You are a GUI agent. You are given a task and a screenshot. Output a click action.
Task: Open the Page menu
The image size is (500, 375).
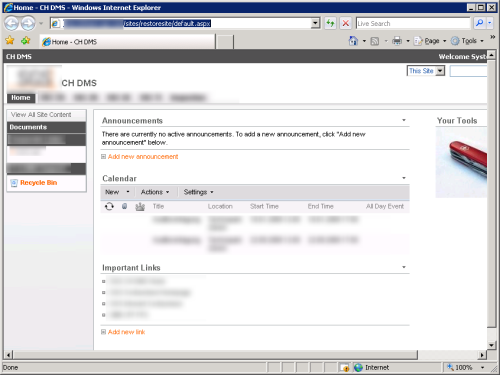point(430,41)
